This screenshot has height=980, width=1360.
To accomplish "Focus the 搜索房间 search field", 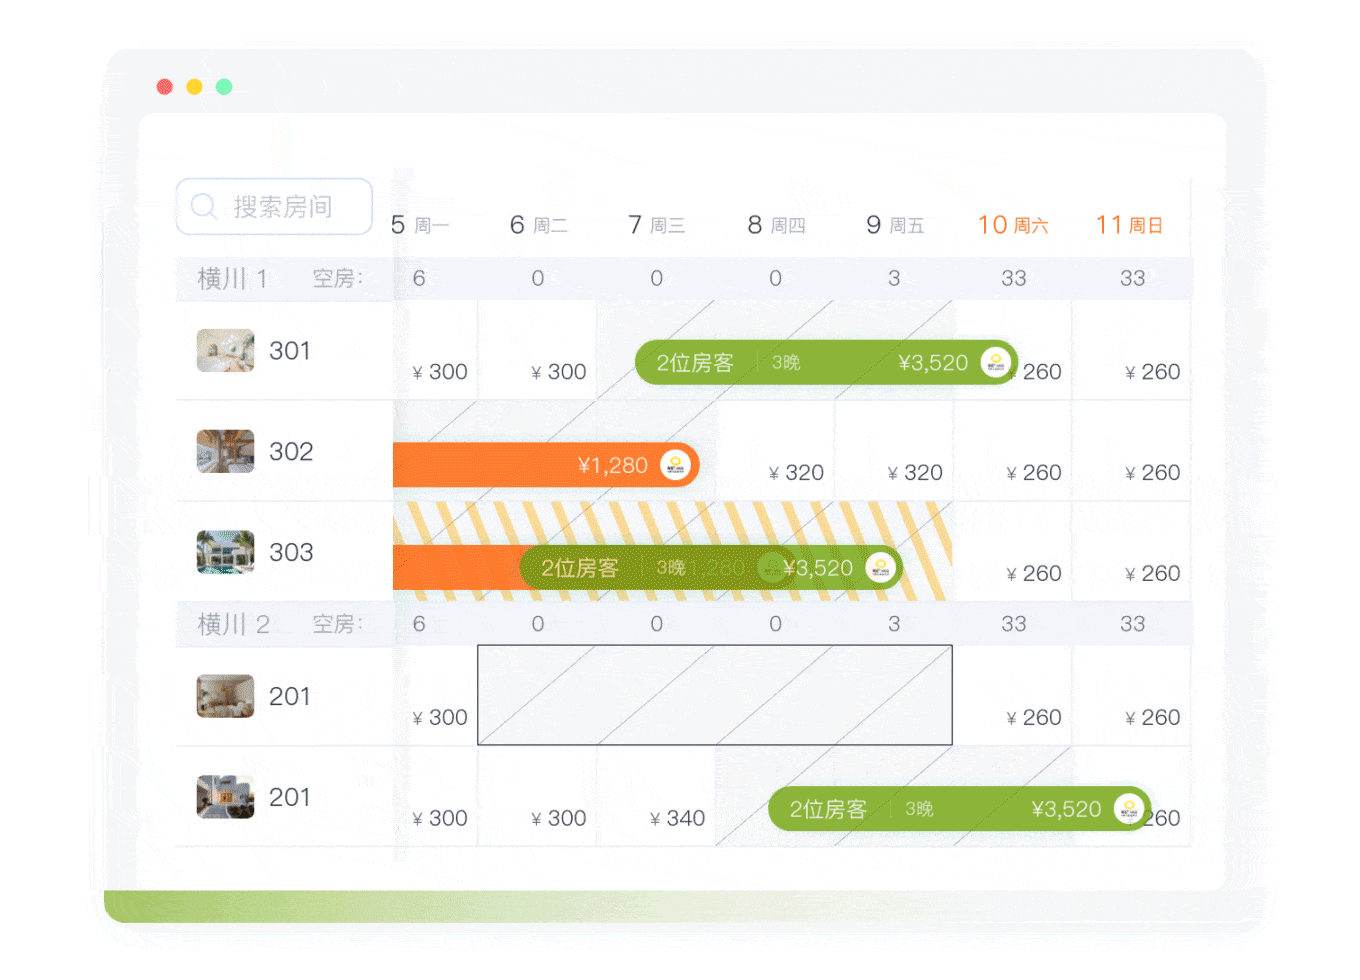I will click(274, 206).
